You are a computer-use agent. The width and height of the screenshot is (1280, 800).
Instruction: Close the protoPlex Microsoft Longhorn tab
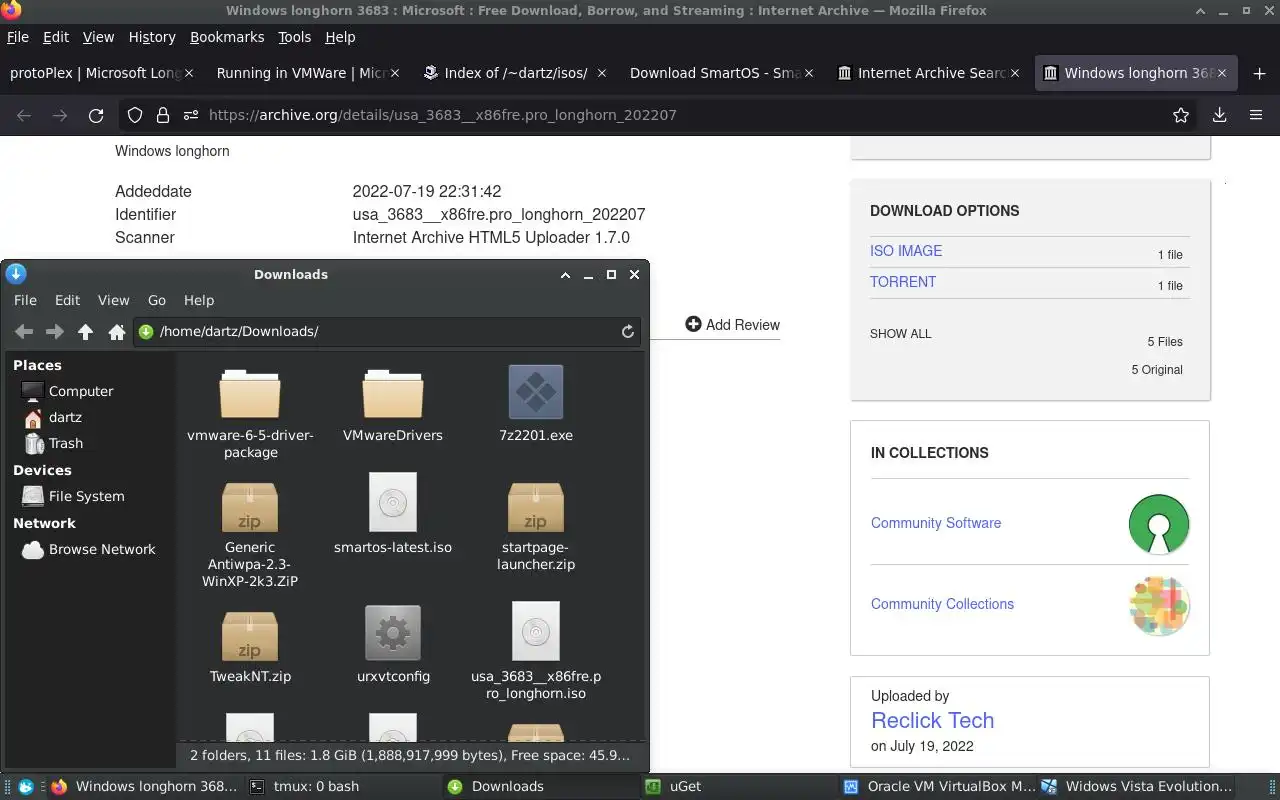click(x=189, y=73)
